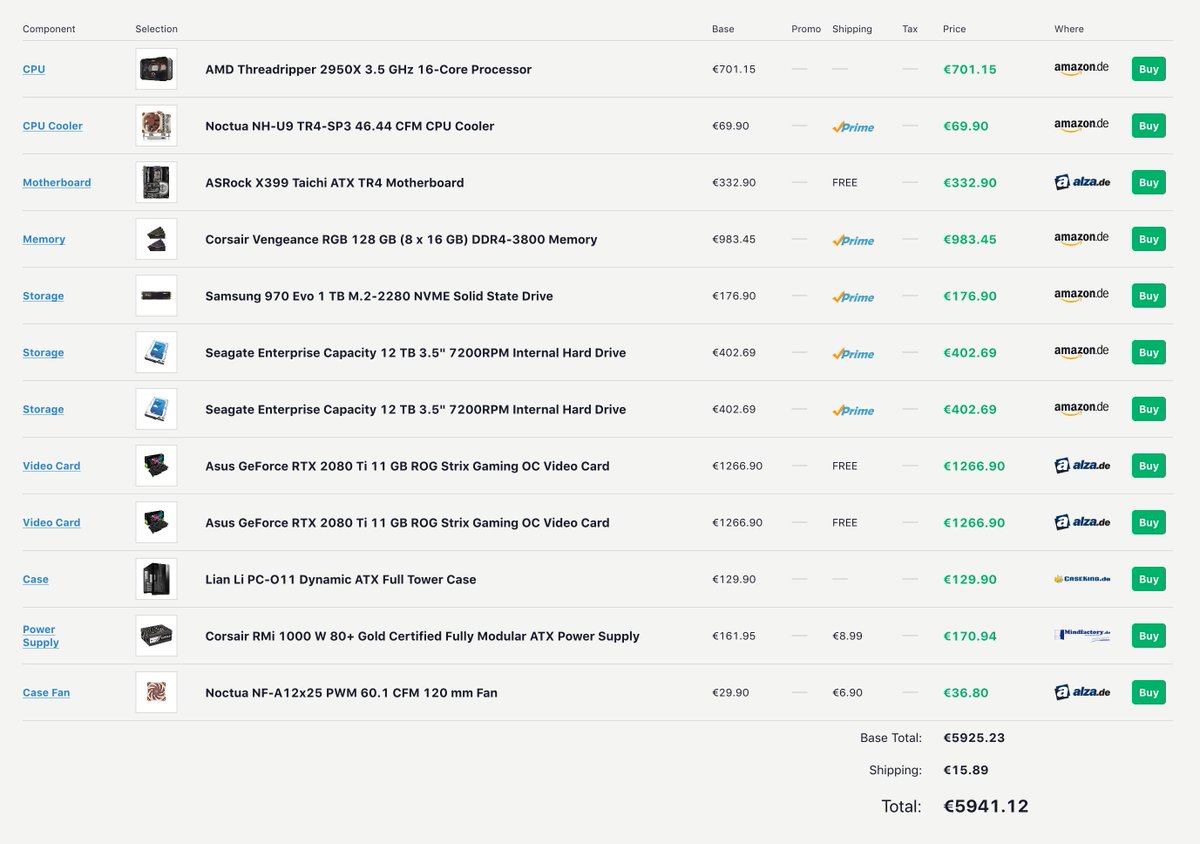Click Storage link in Samsung 970 Evo row
The height and width of the screenshot is (844, 1200).
43,296
